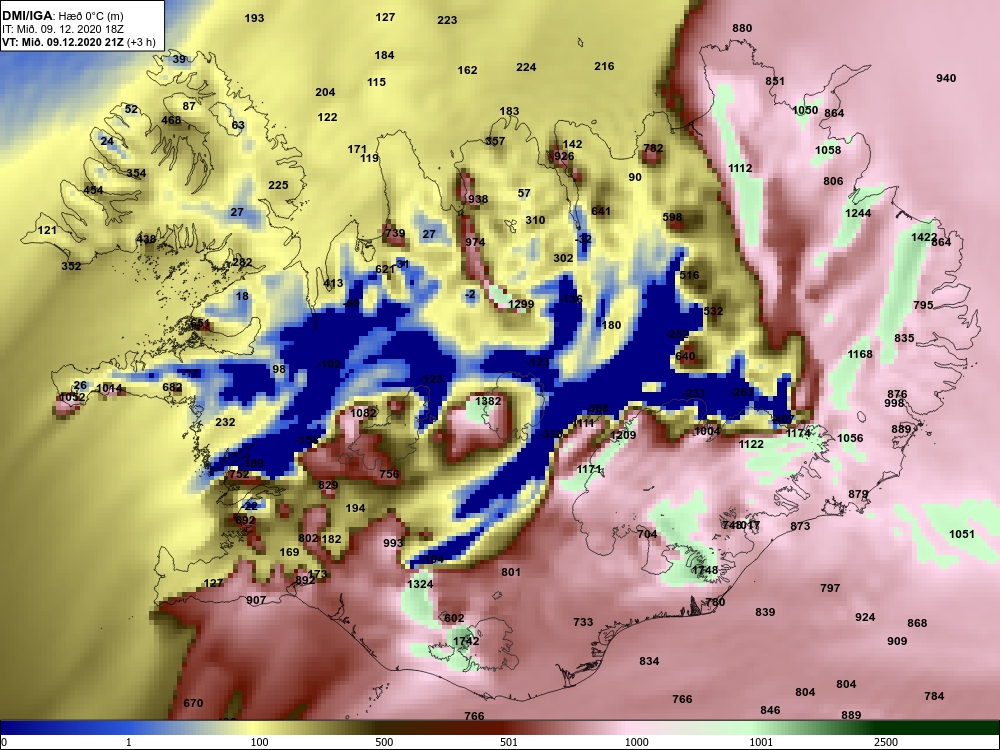Screen dimensions: 1000x750
Task: Click the map value '1051'
Action: 962,534
